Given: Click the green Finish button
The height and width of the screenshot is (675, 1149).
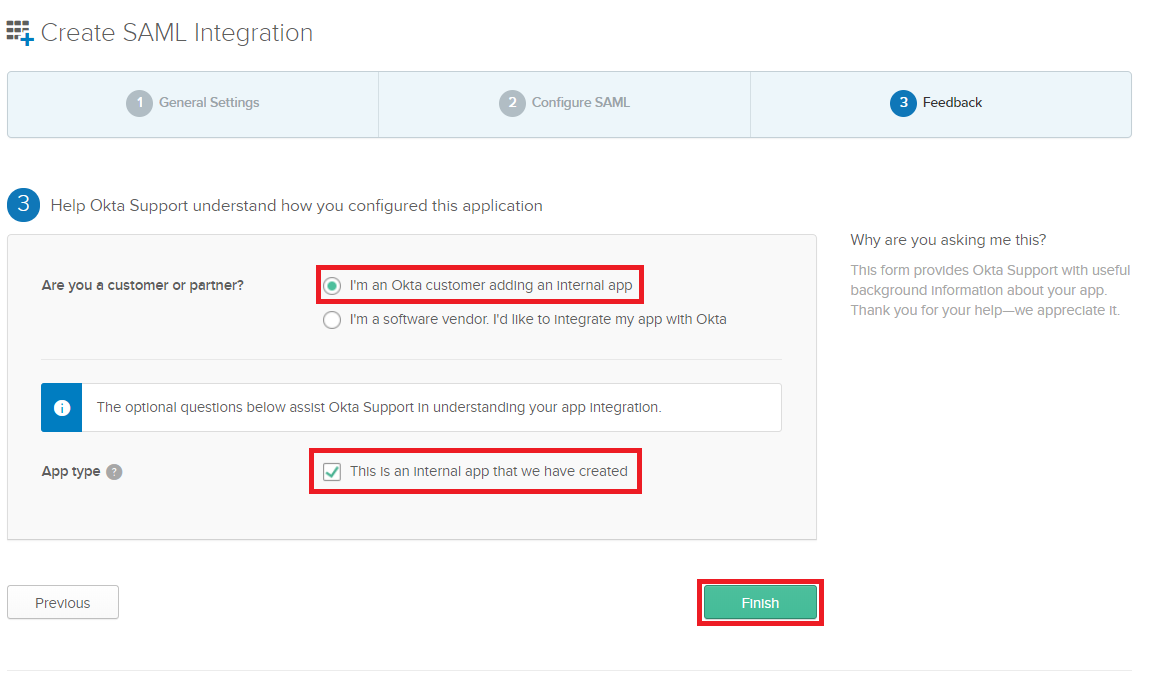Looking at the screenshot, I should click(760, 602).
